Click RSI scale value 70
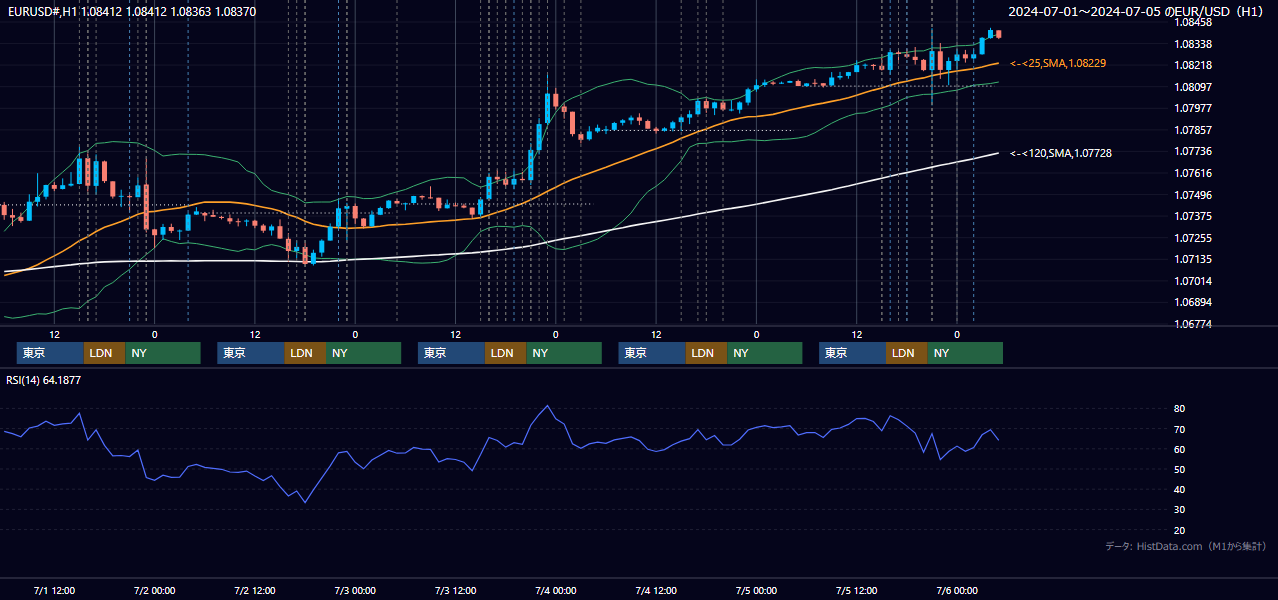 [x=1180, y=429]
